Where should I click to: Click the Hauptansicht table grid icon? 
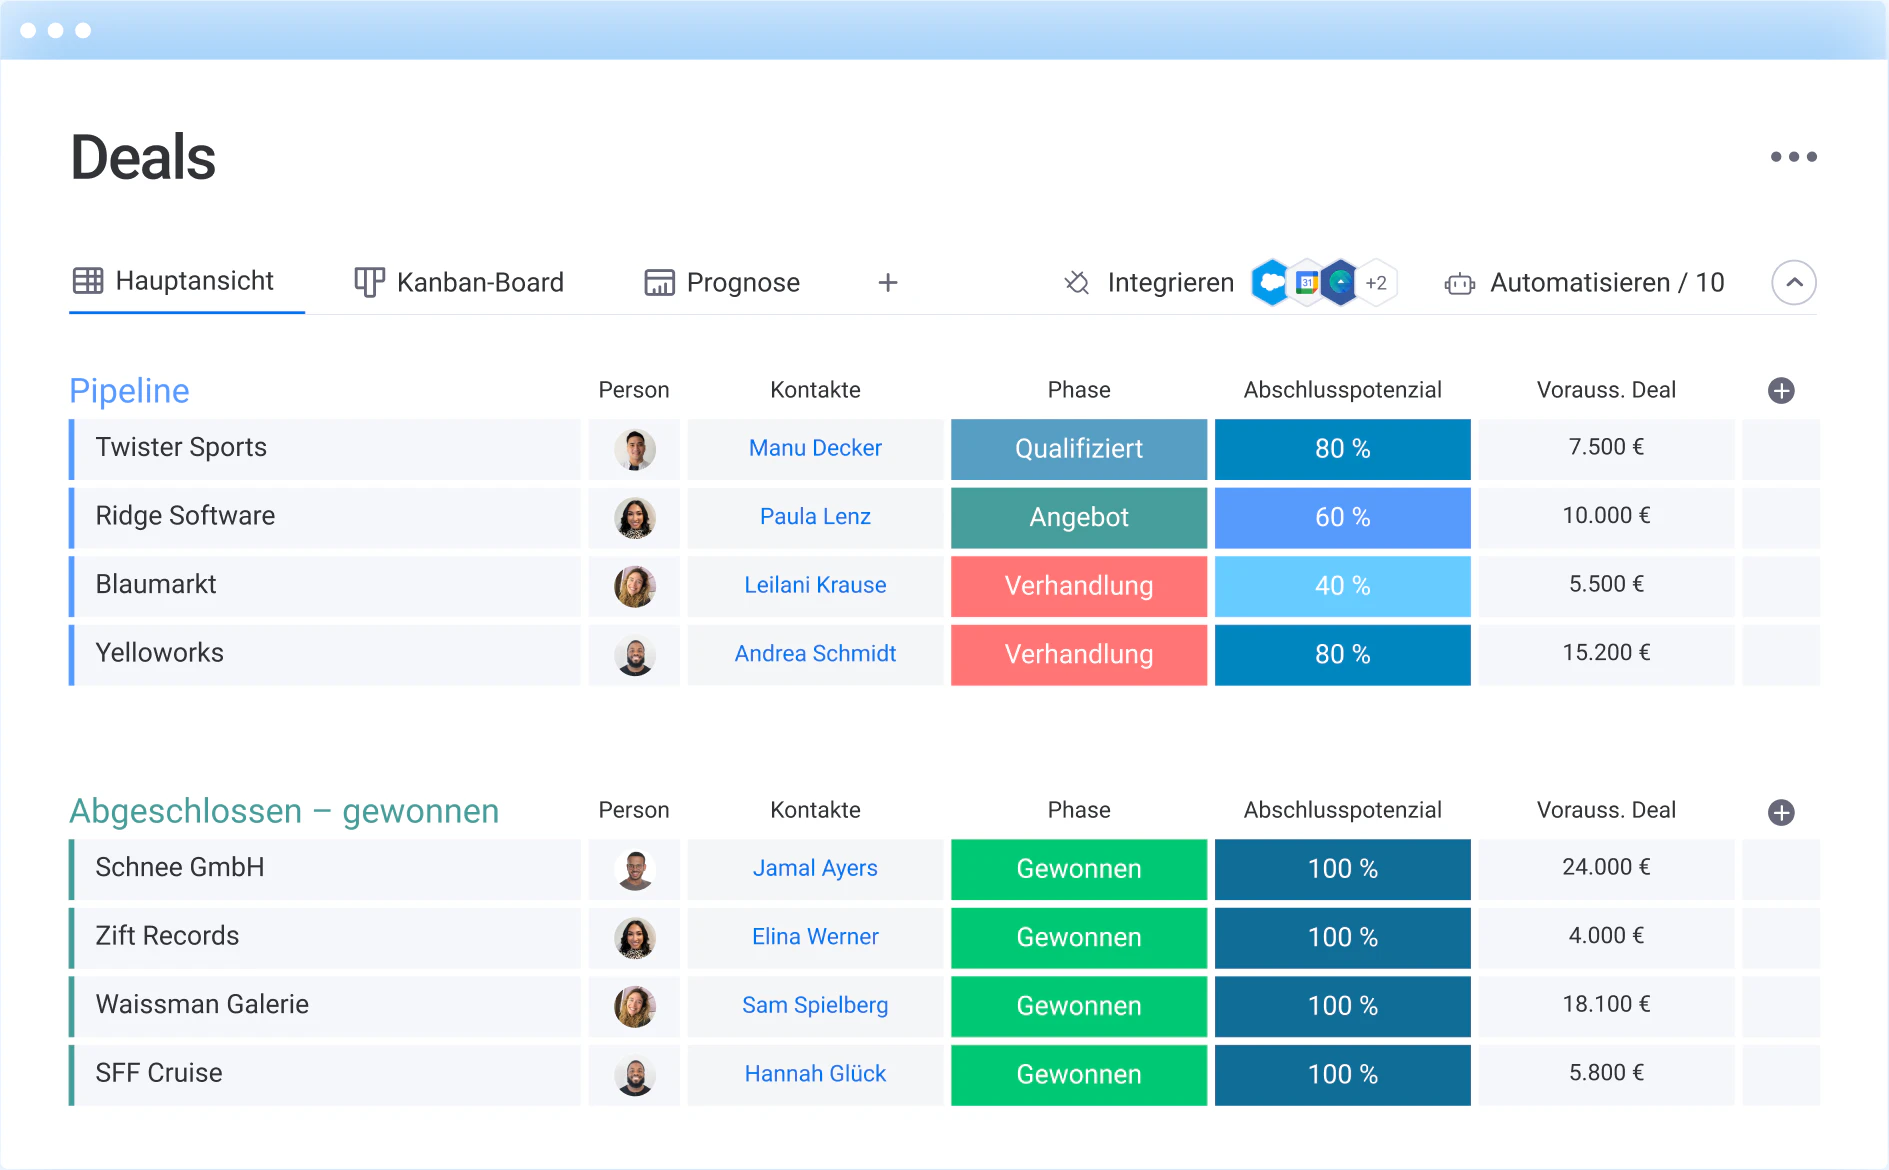pos(88,281)
